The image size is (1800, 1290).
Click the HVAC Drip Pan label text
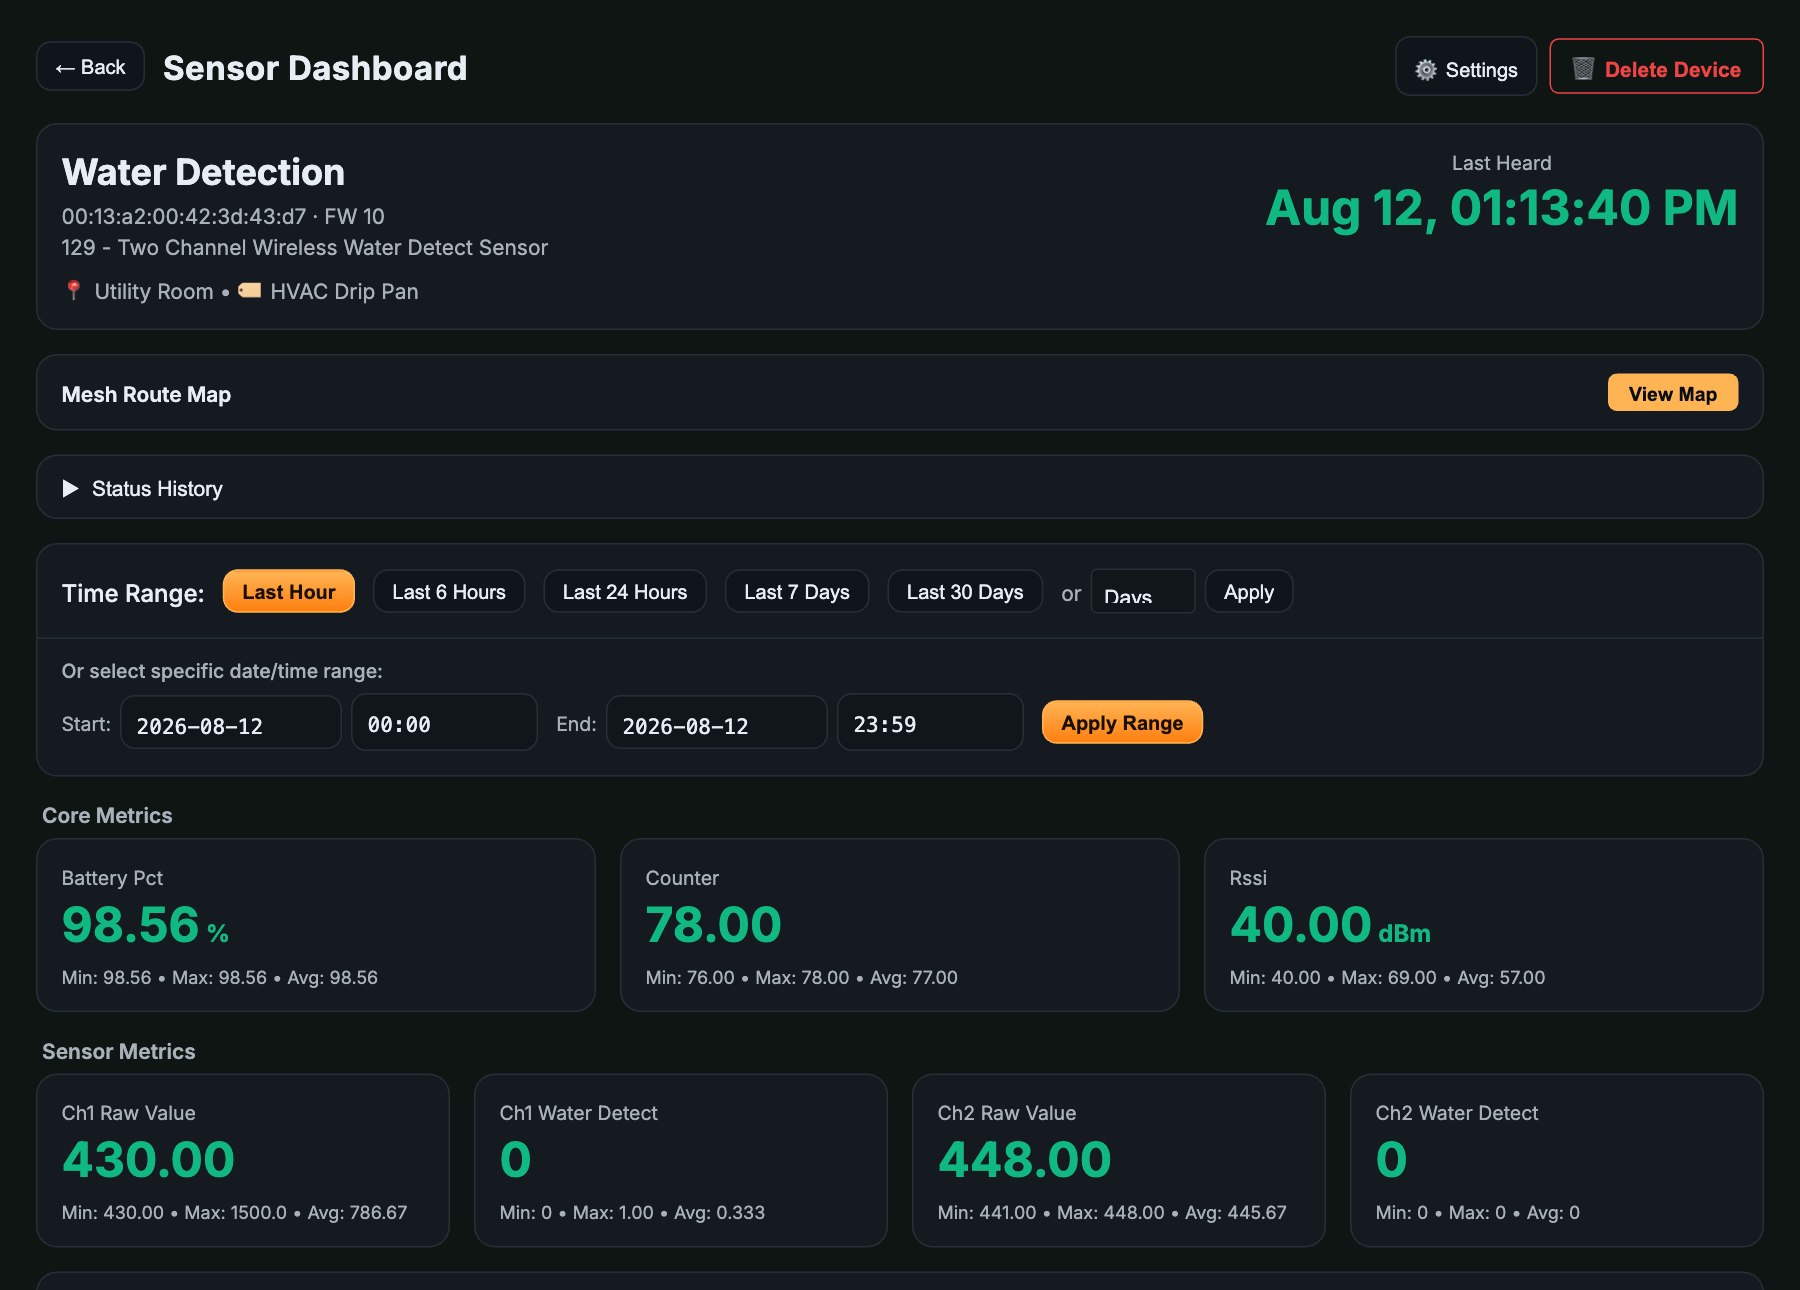point(344,291)
